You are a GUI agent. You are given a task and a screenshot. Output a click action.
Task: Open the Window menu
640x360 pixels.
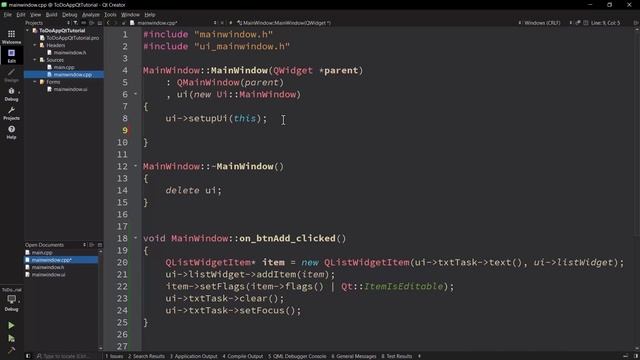point(130,15)
